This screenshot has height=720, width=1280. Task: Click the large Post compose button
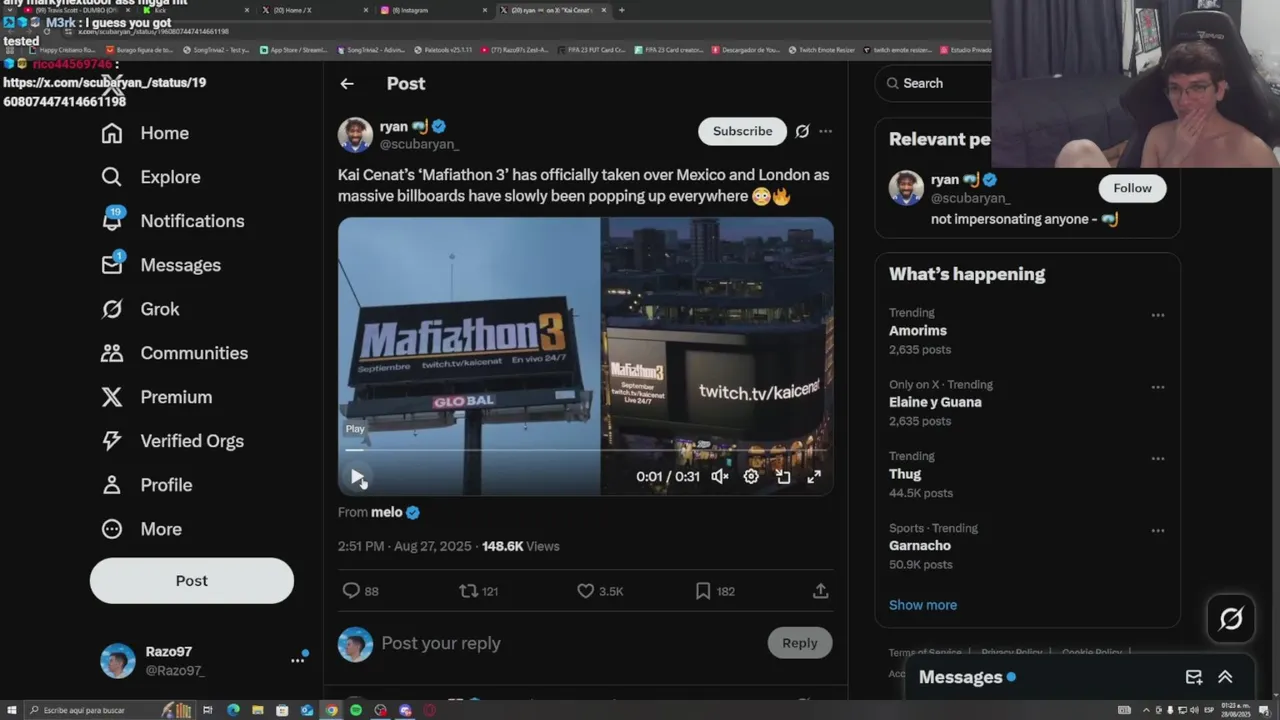coord(192,581)
